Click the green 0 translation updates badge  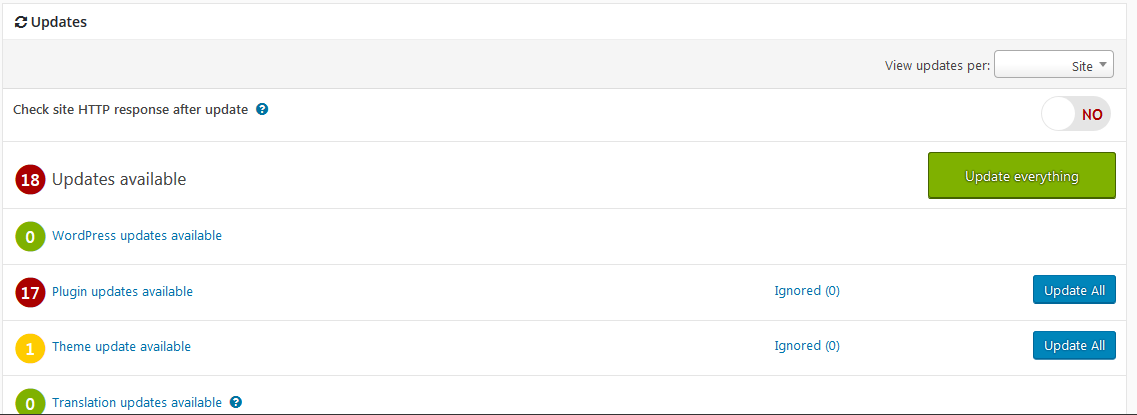[31, 402]
